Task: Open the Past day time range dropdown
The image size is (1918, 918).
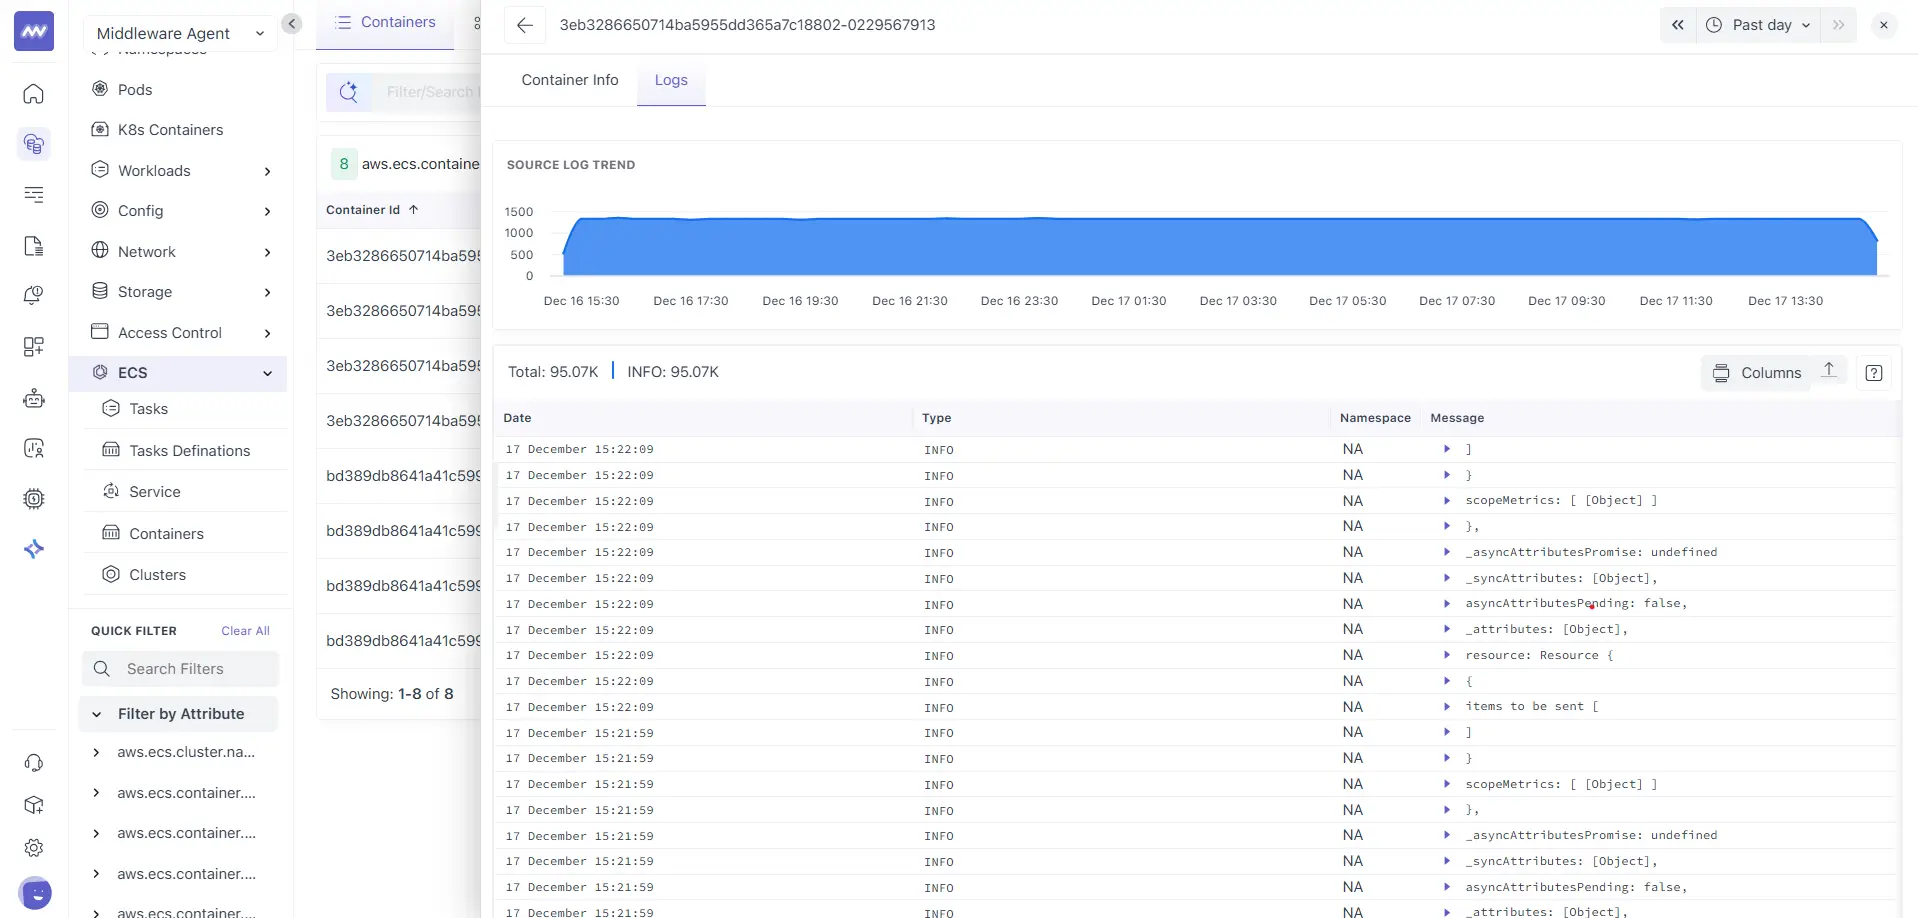Action: coord(1758,25)
